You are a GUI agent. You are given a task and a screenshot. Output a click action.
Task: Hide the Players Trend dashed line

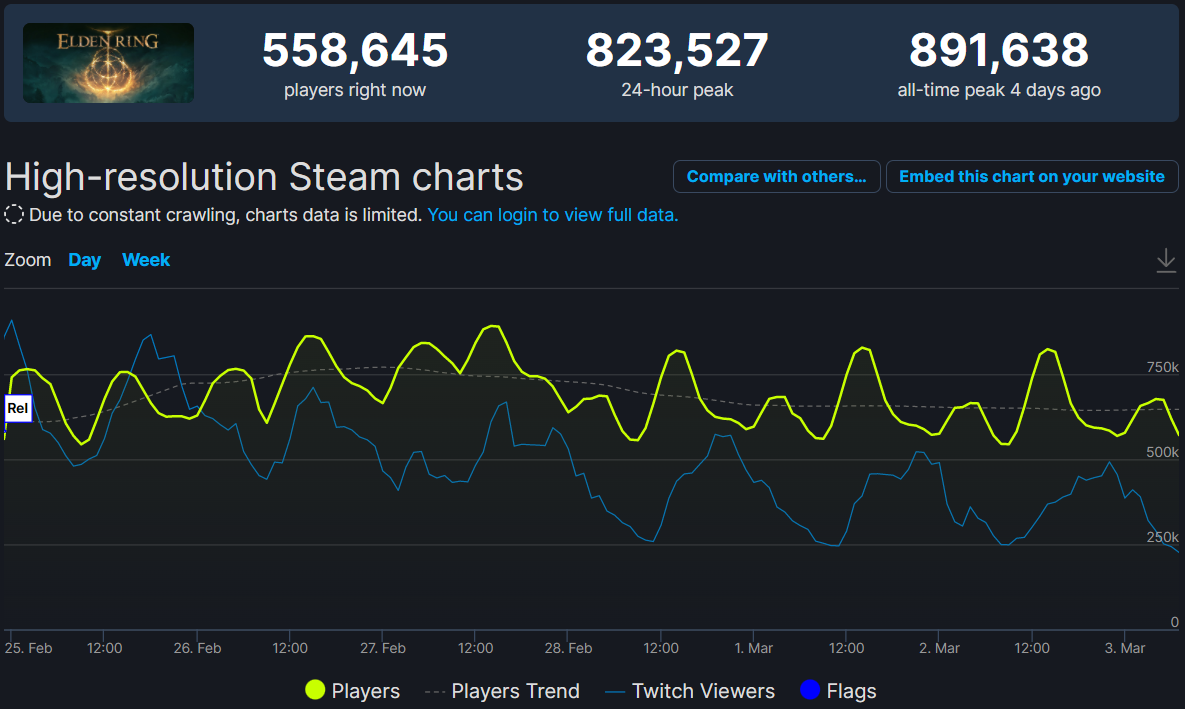pos(502,691)
